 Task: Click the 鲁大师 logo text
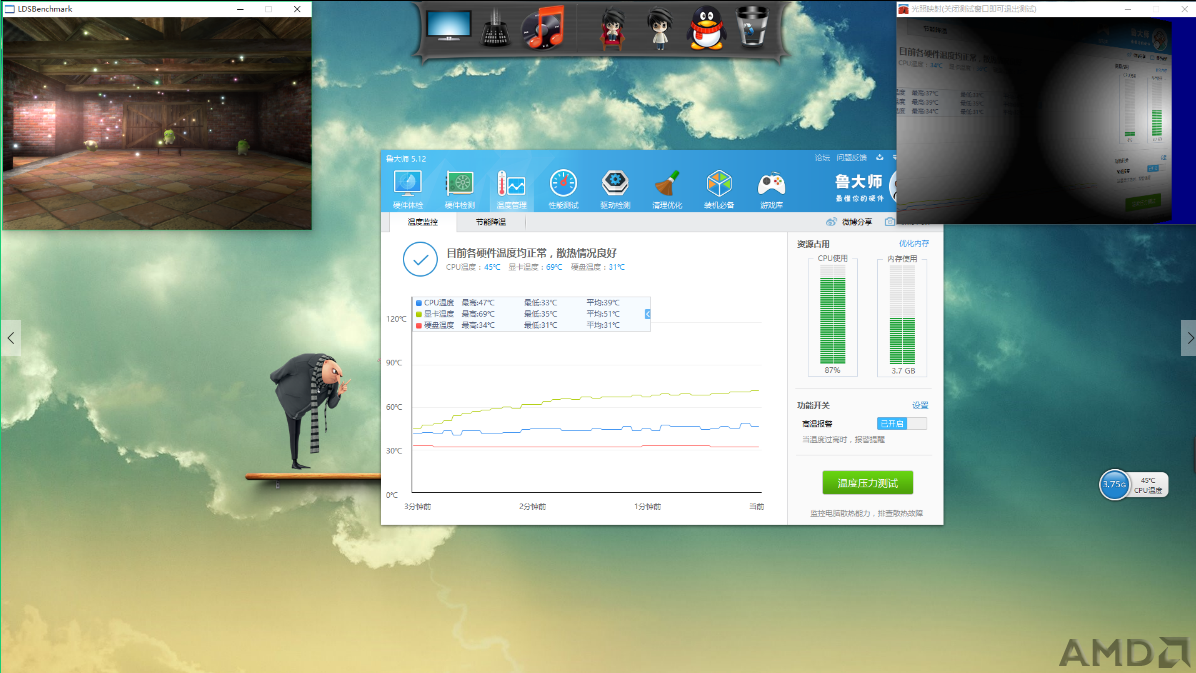[x=859, y=182]
